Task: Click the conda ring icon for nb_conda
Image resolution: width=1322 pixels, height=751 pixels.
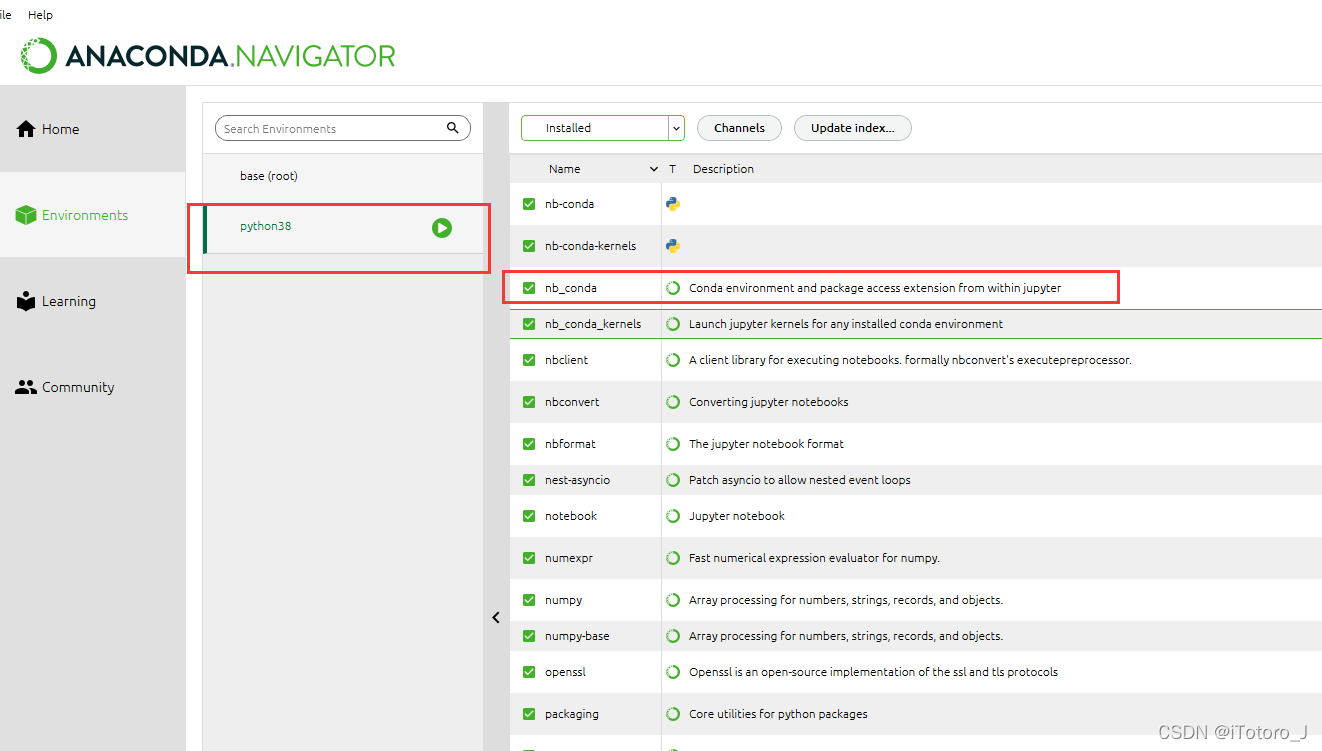Action: pyautogui.click(x=673, y=288)
